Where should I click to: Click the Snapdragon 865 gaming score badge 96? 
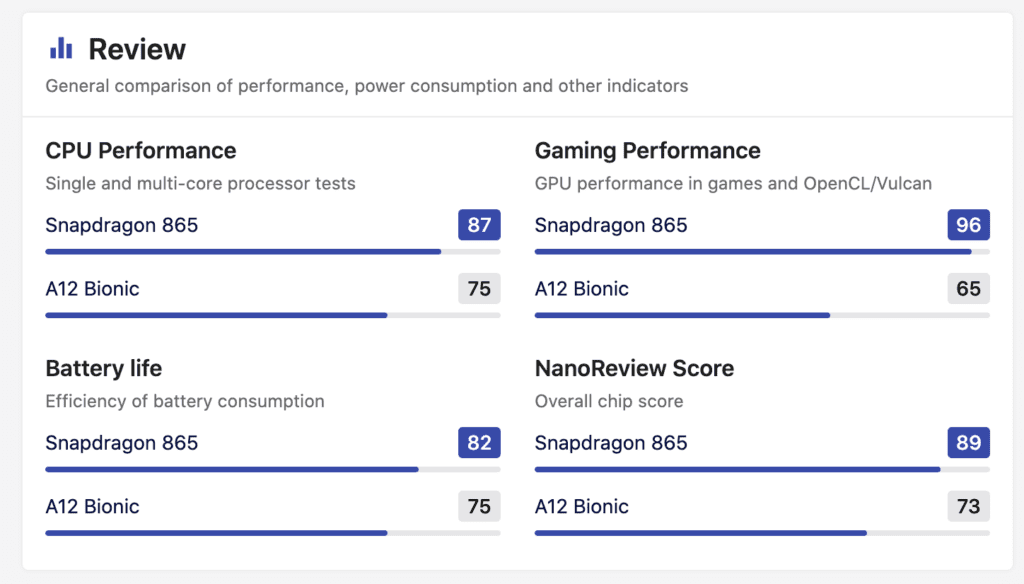pos(968,225)
